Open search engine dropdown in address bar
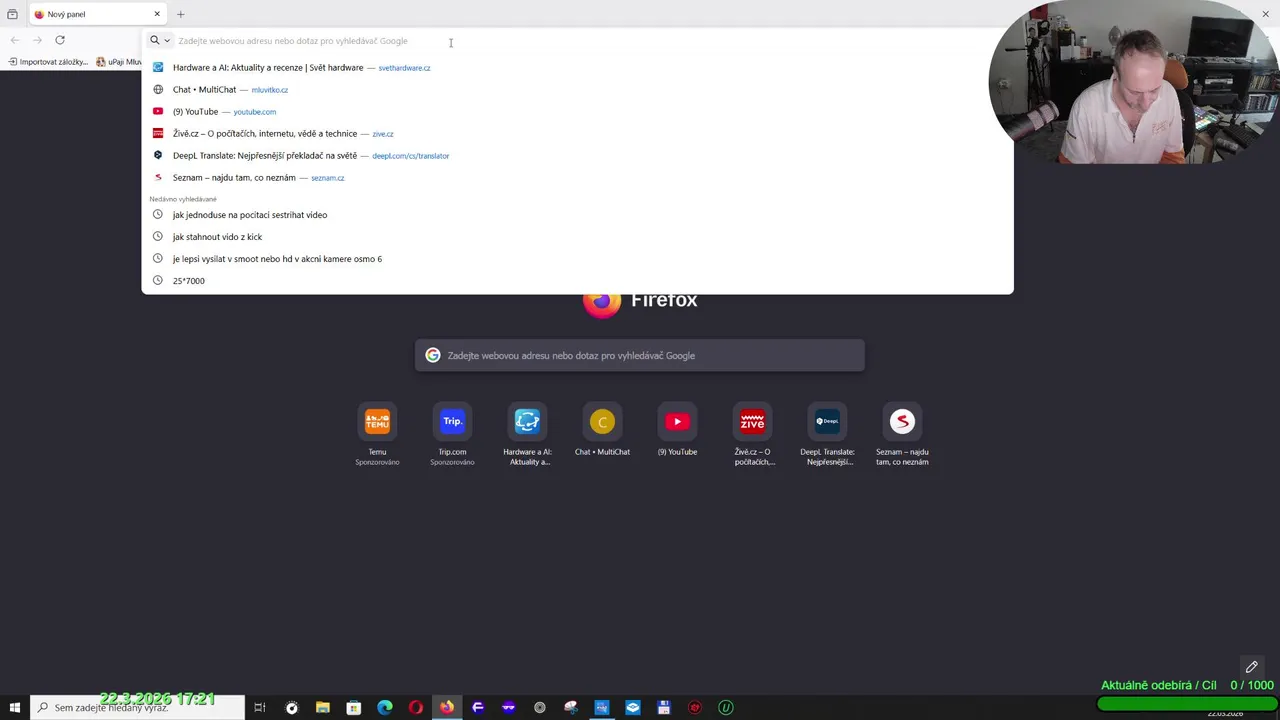This screenshot has height=720, width=1280. pyautogui.click(x=160, y=41)
